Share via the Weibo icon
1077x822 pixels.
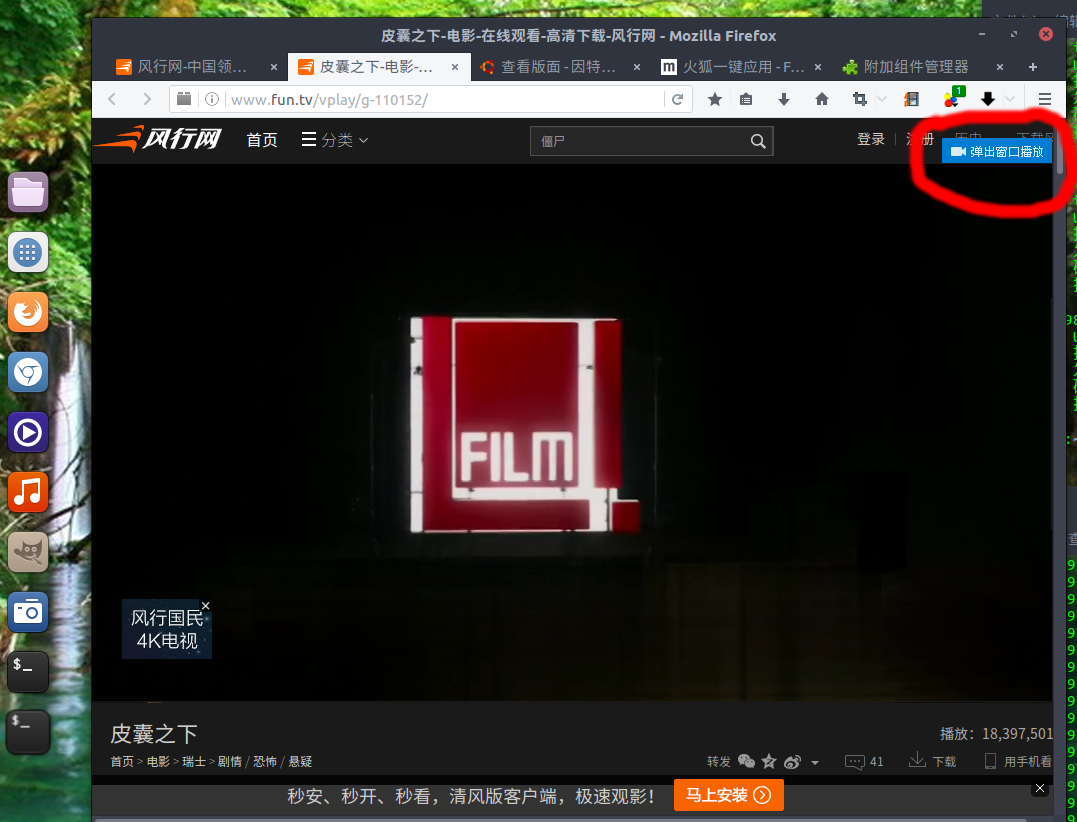[x=793, y=761]
